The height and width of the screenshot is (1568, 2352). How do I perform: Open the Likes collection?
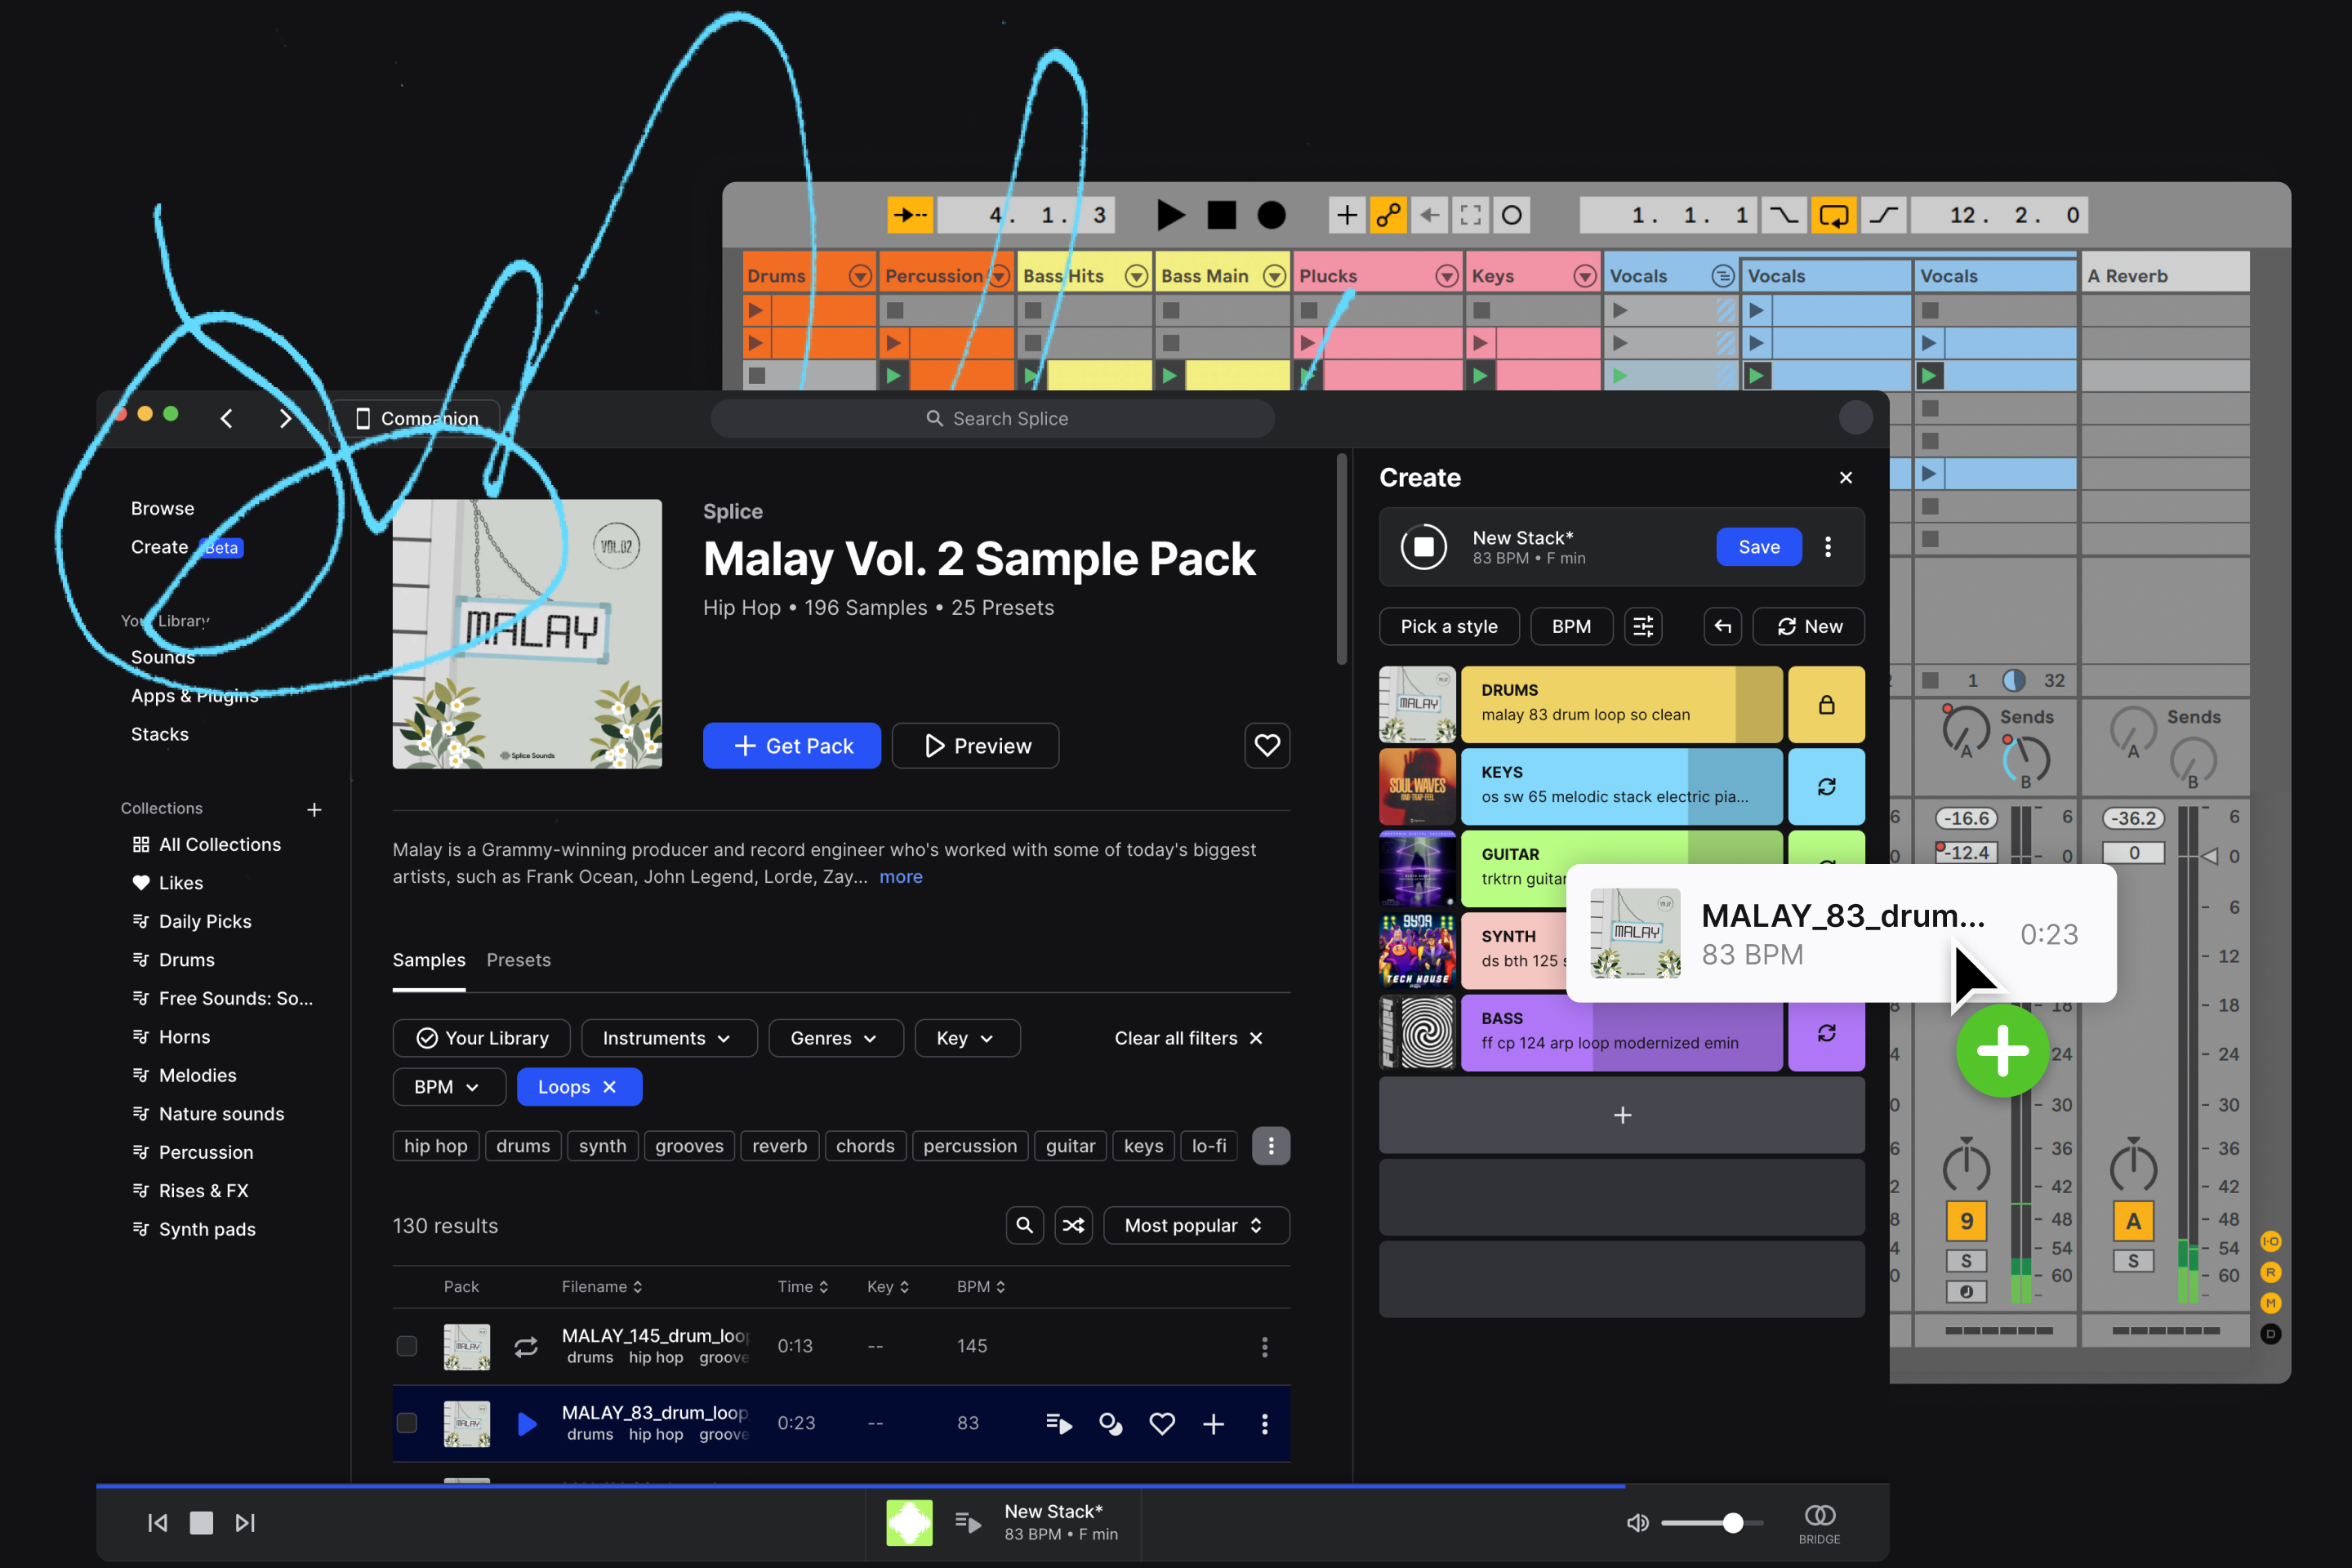coord(168,883)
